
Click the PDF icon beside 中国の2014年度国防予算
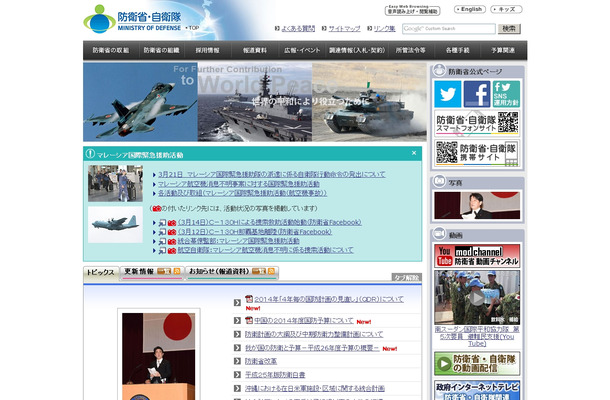tap(249, 320)
